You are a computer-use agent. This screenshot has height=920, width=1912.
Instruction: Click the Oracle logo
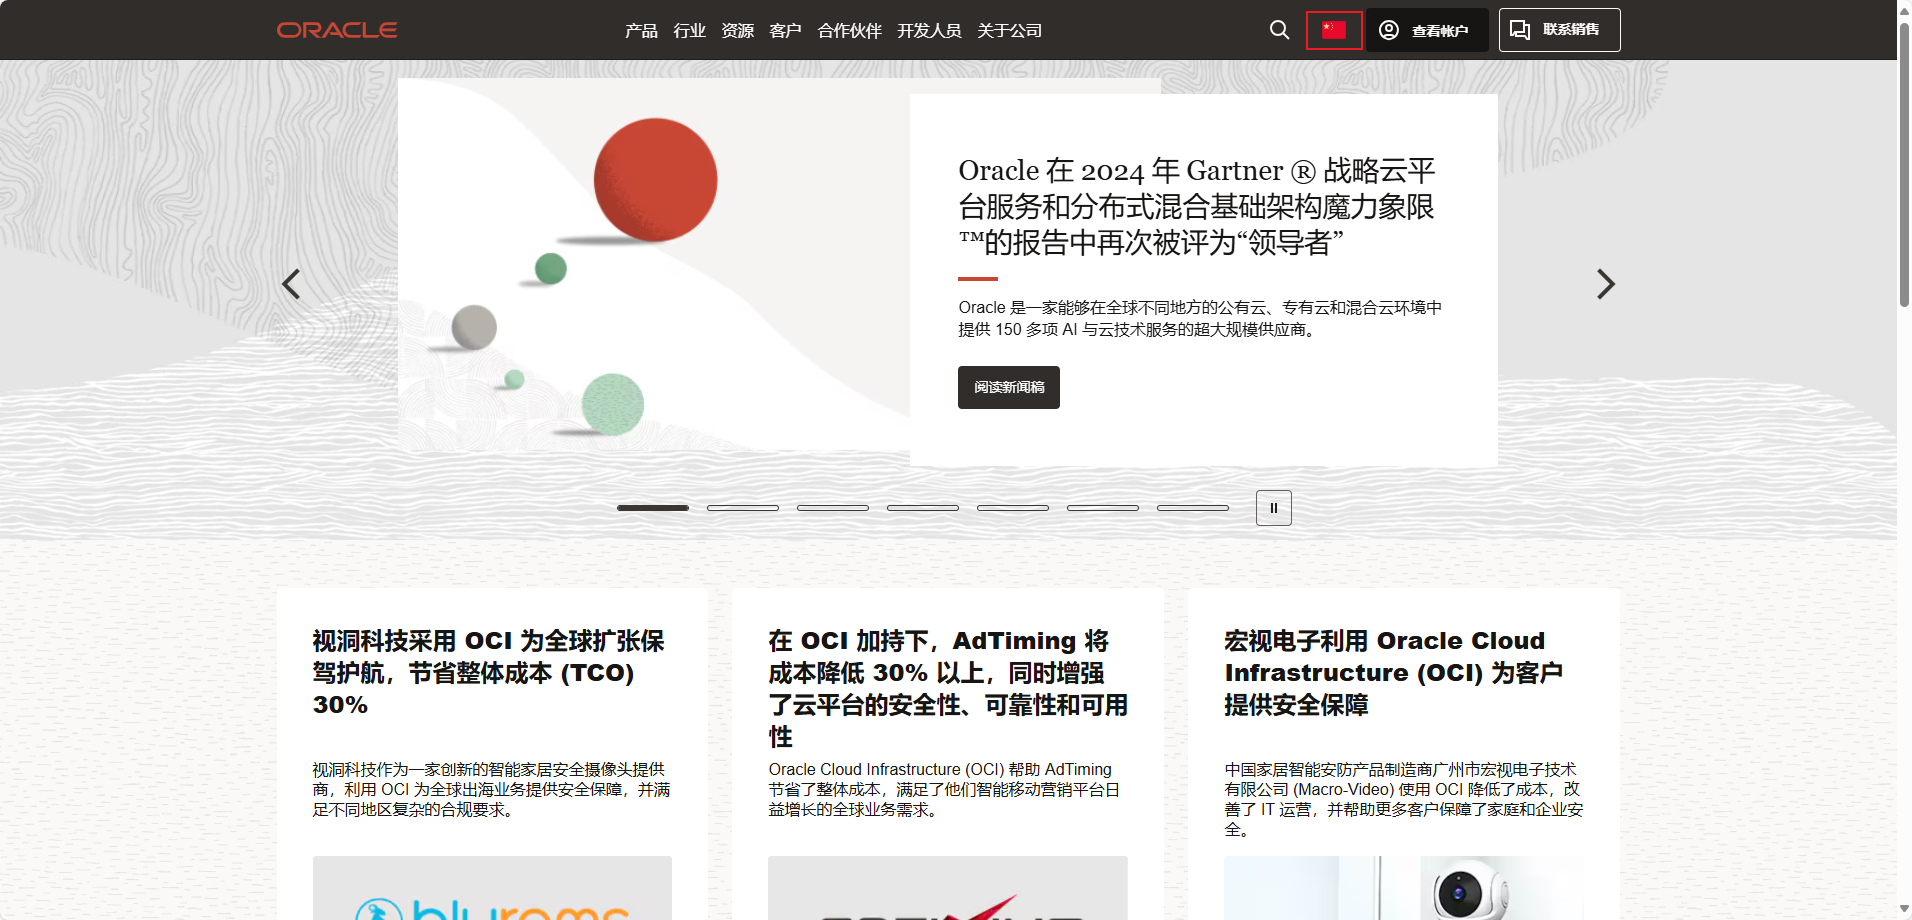[337, 30]
